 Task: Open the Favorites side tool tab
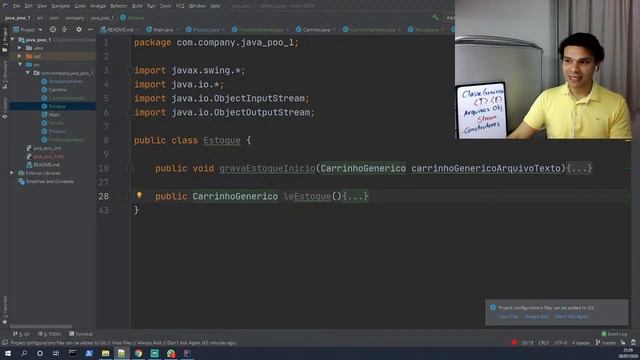click(5, 310)
